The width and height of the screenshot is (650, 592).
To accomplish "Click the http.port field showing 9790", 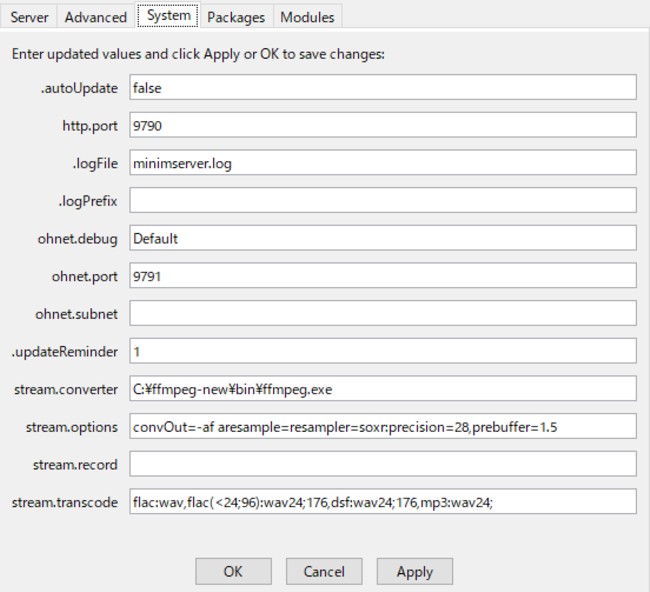I will click(383, 125).
